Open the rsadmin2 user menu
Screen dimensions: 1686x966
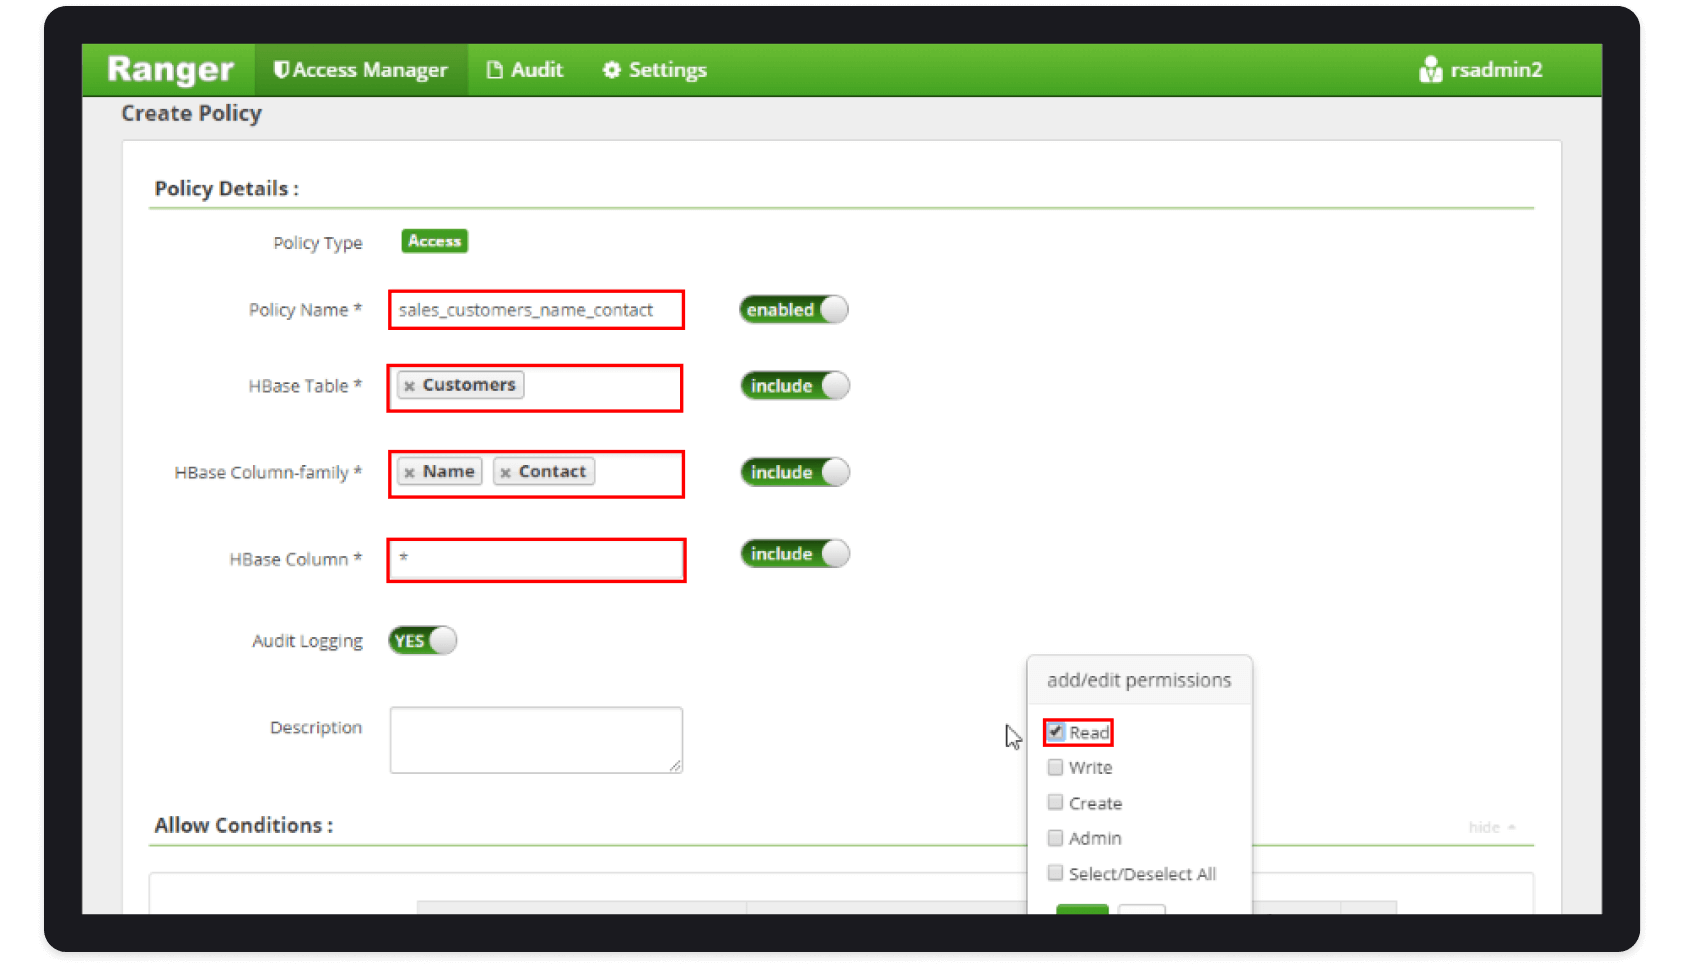[x=1495, y=69]
